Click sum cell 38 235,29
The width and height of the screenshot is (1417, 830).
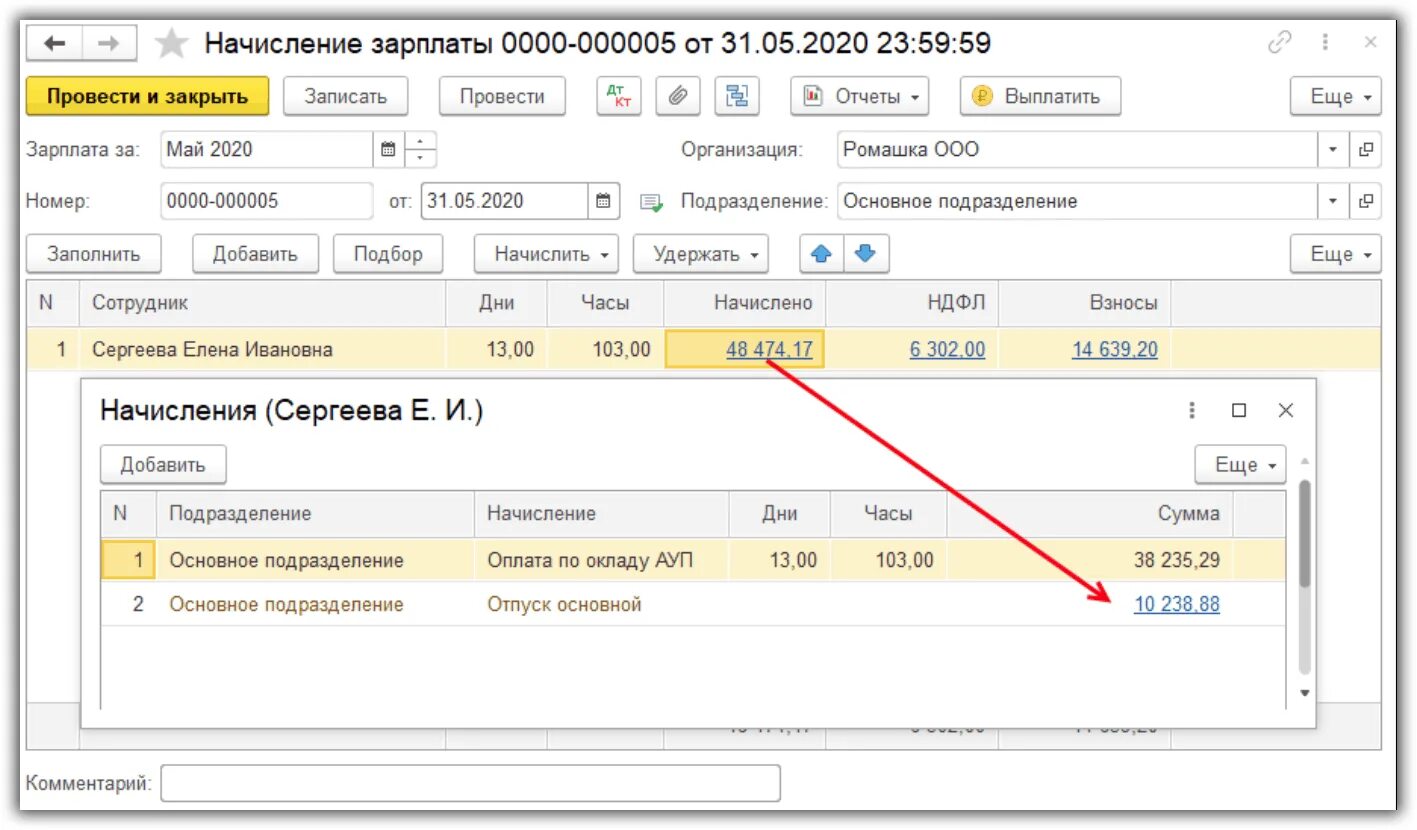click(1090, 560)
